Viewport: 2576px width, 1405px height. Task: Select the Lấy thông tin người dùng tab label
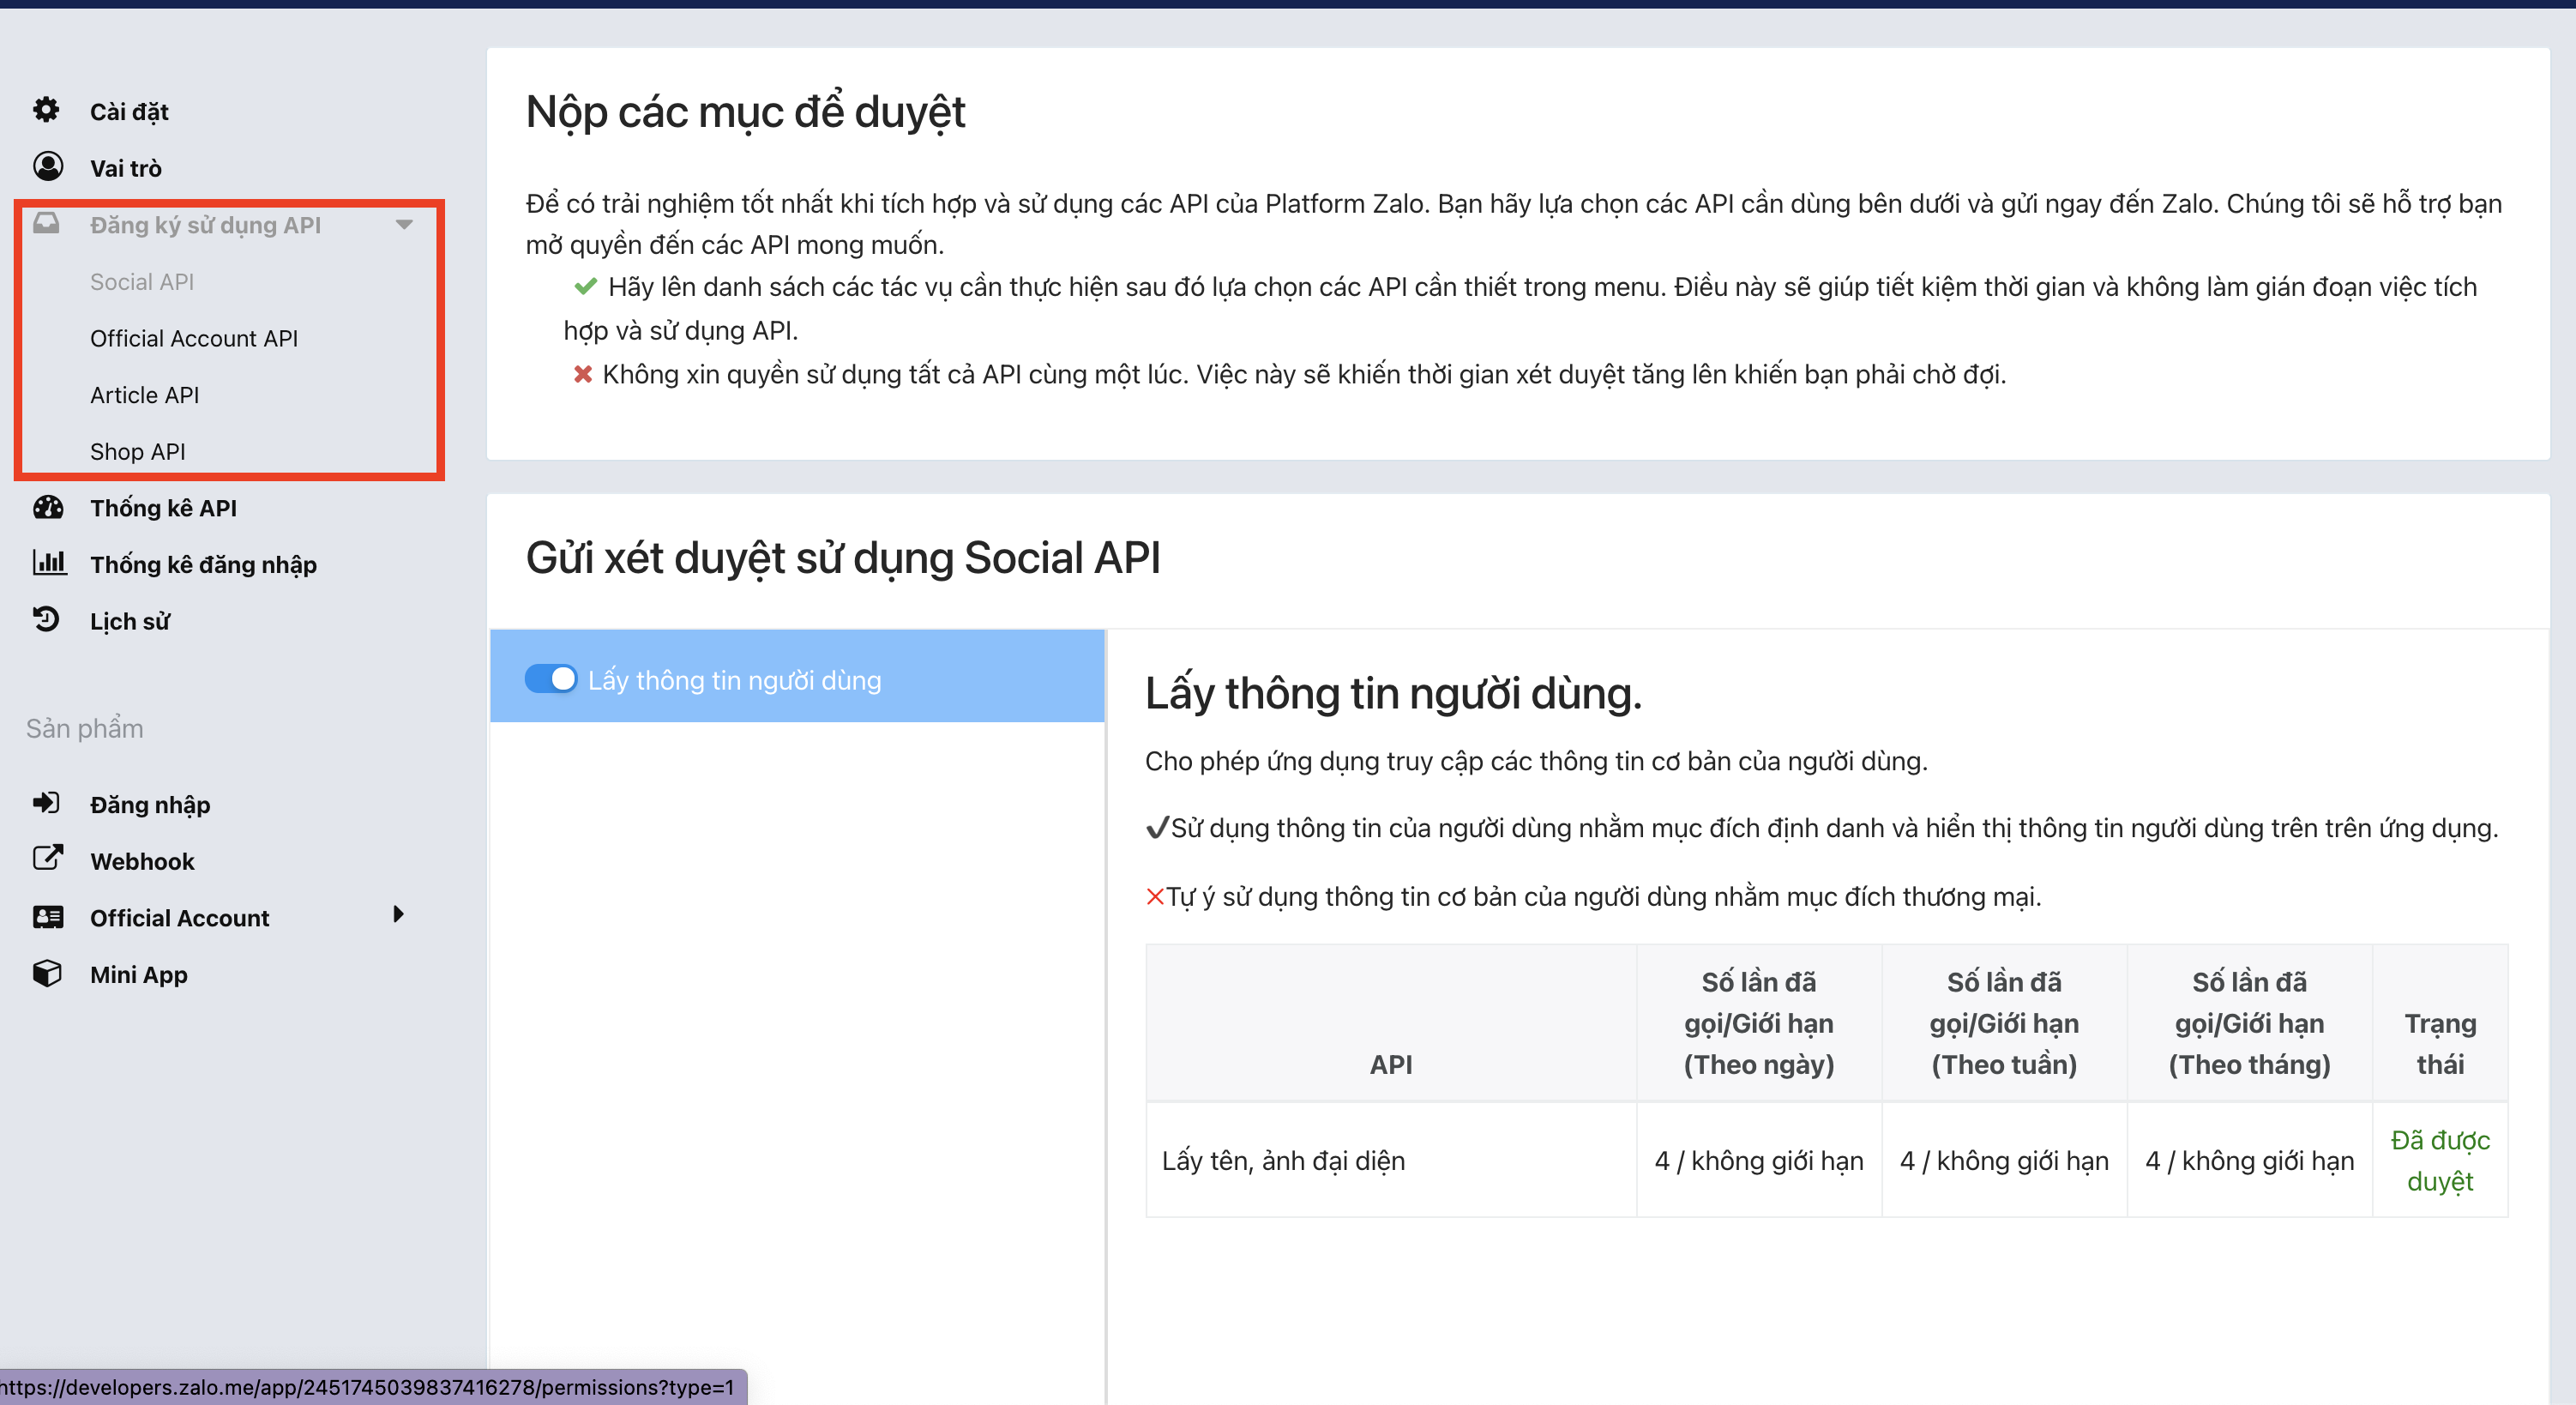pyautogui.click(x=734, y=680)
